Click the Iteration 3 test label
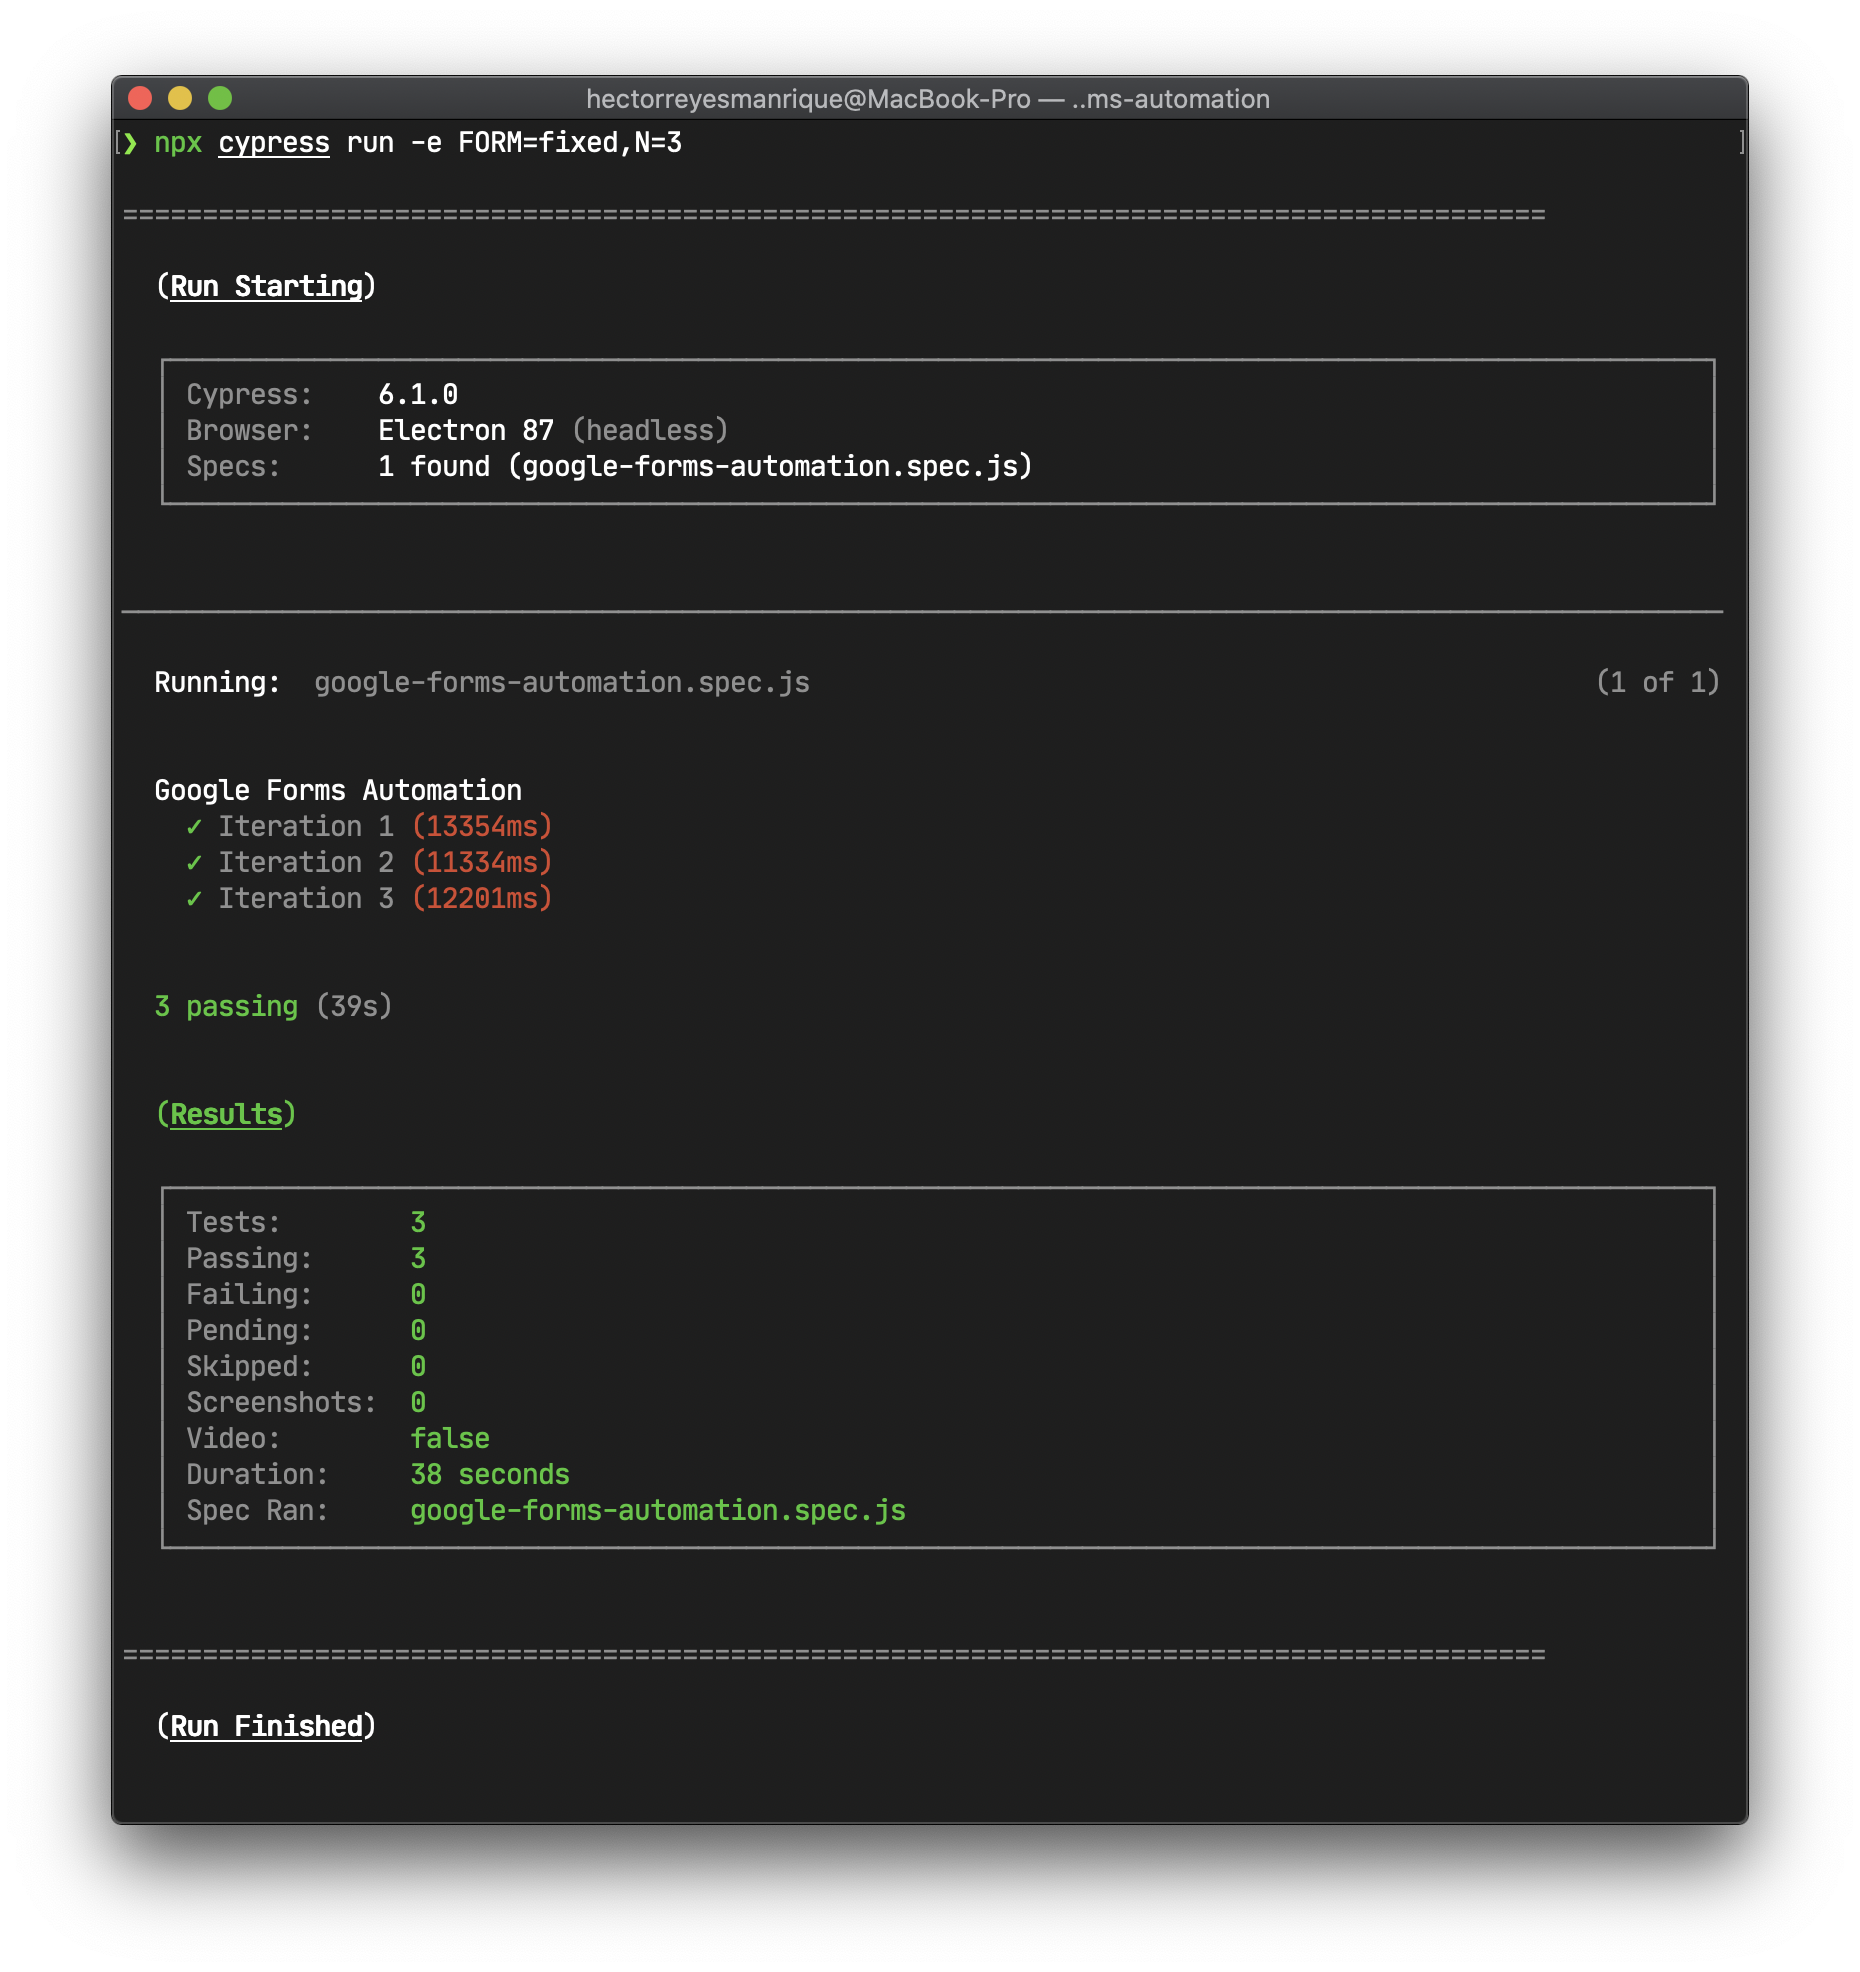1860x1972 pixels. 306,898
